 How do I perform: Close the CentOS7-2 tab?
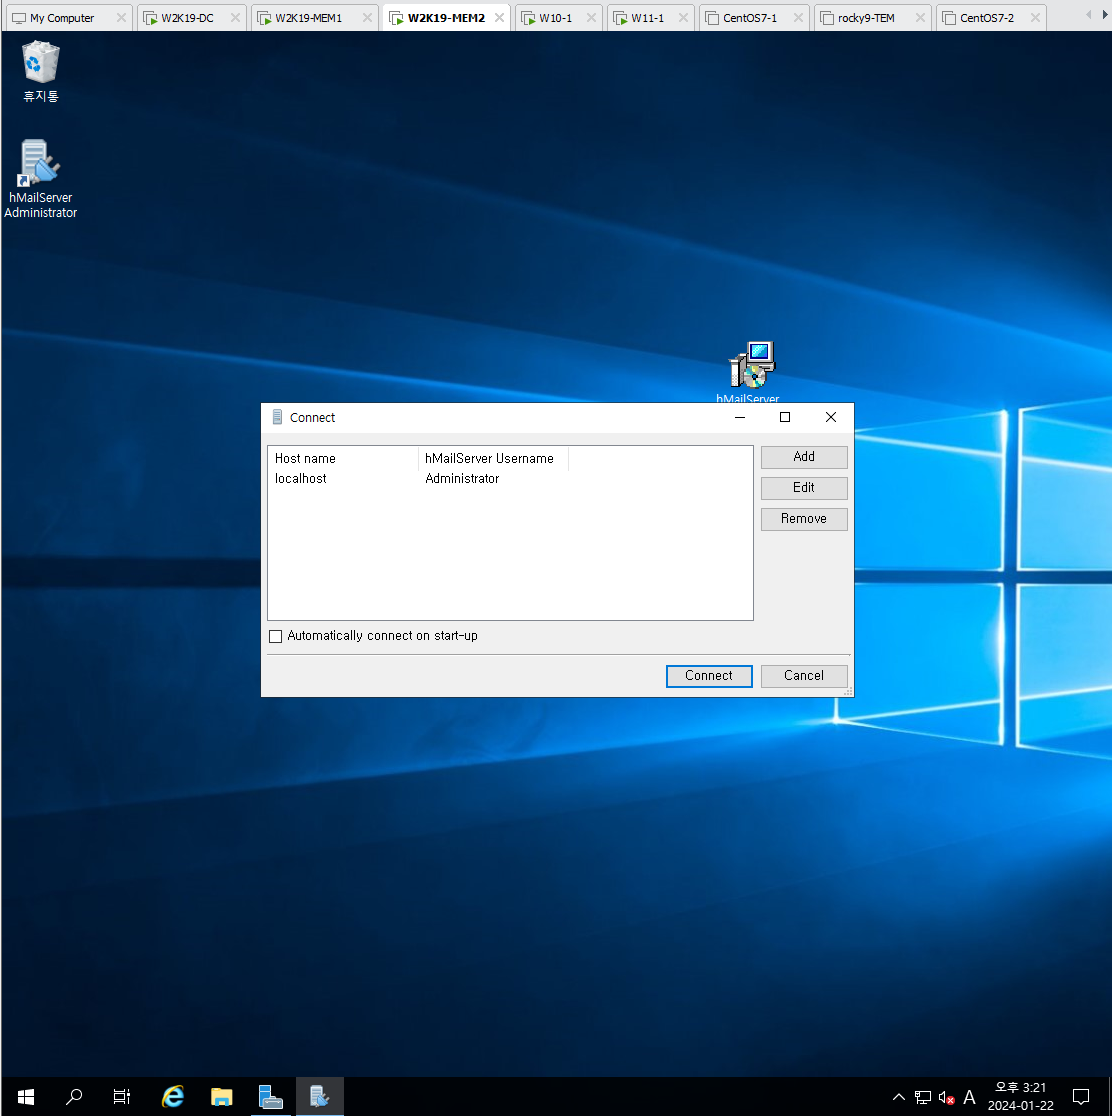pyautogui.click(x=1035, y=18)
